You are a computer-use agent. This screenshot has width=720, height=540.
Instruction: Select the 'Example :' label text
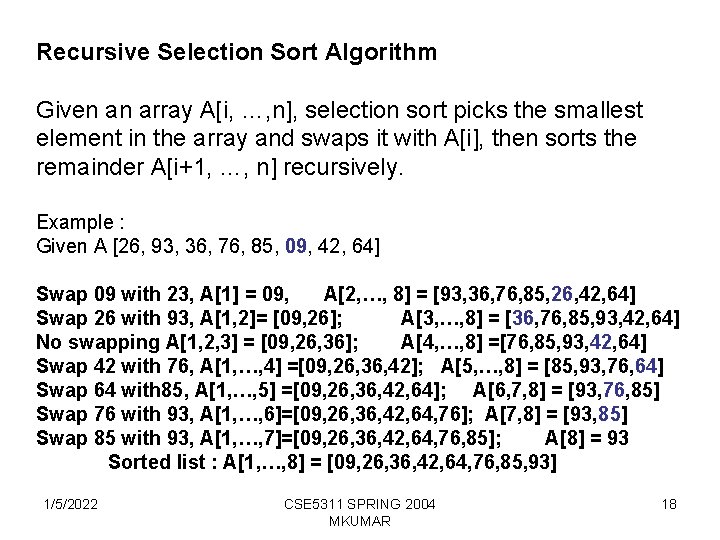click(x=80, y=222)
